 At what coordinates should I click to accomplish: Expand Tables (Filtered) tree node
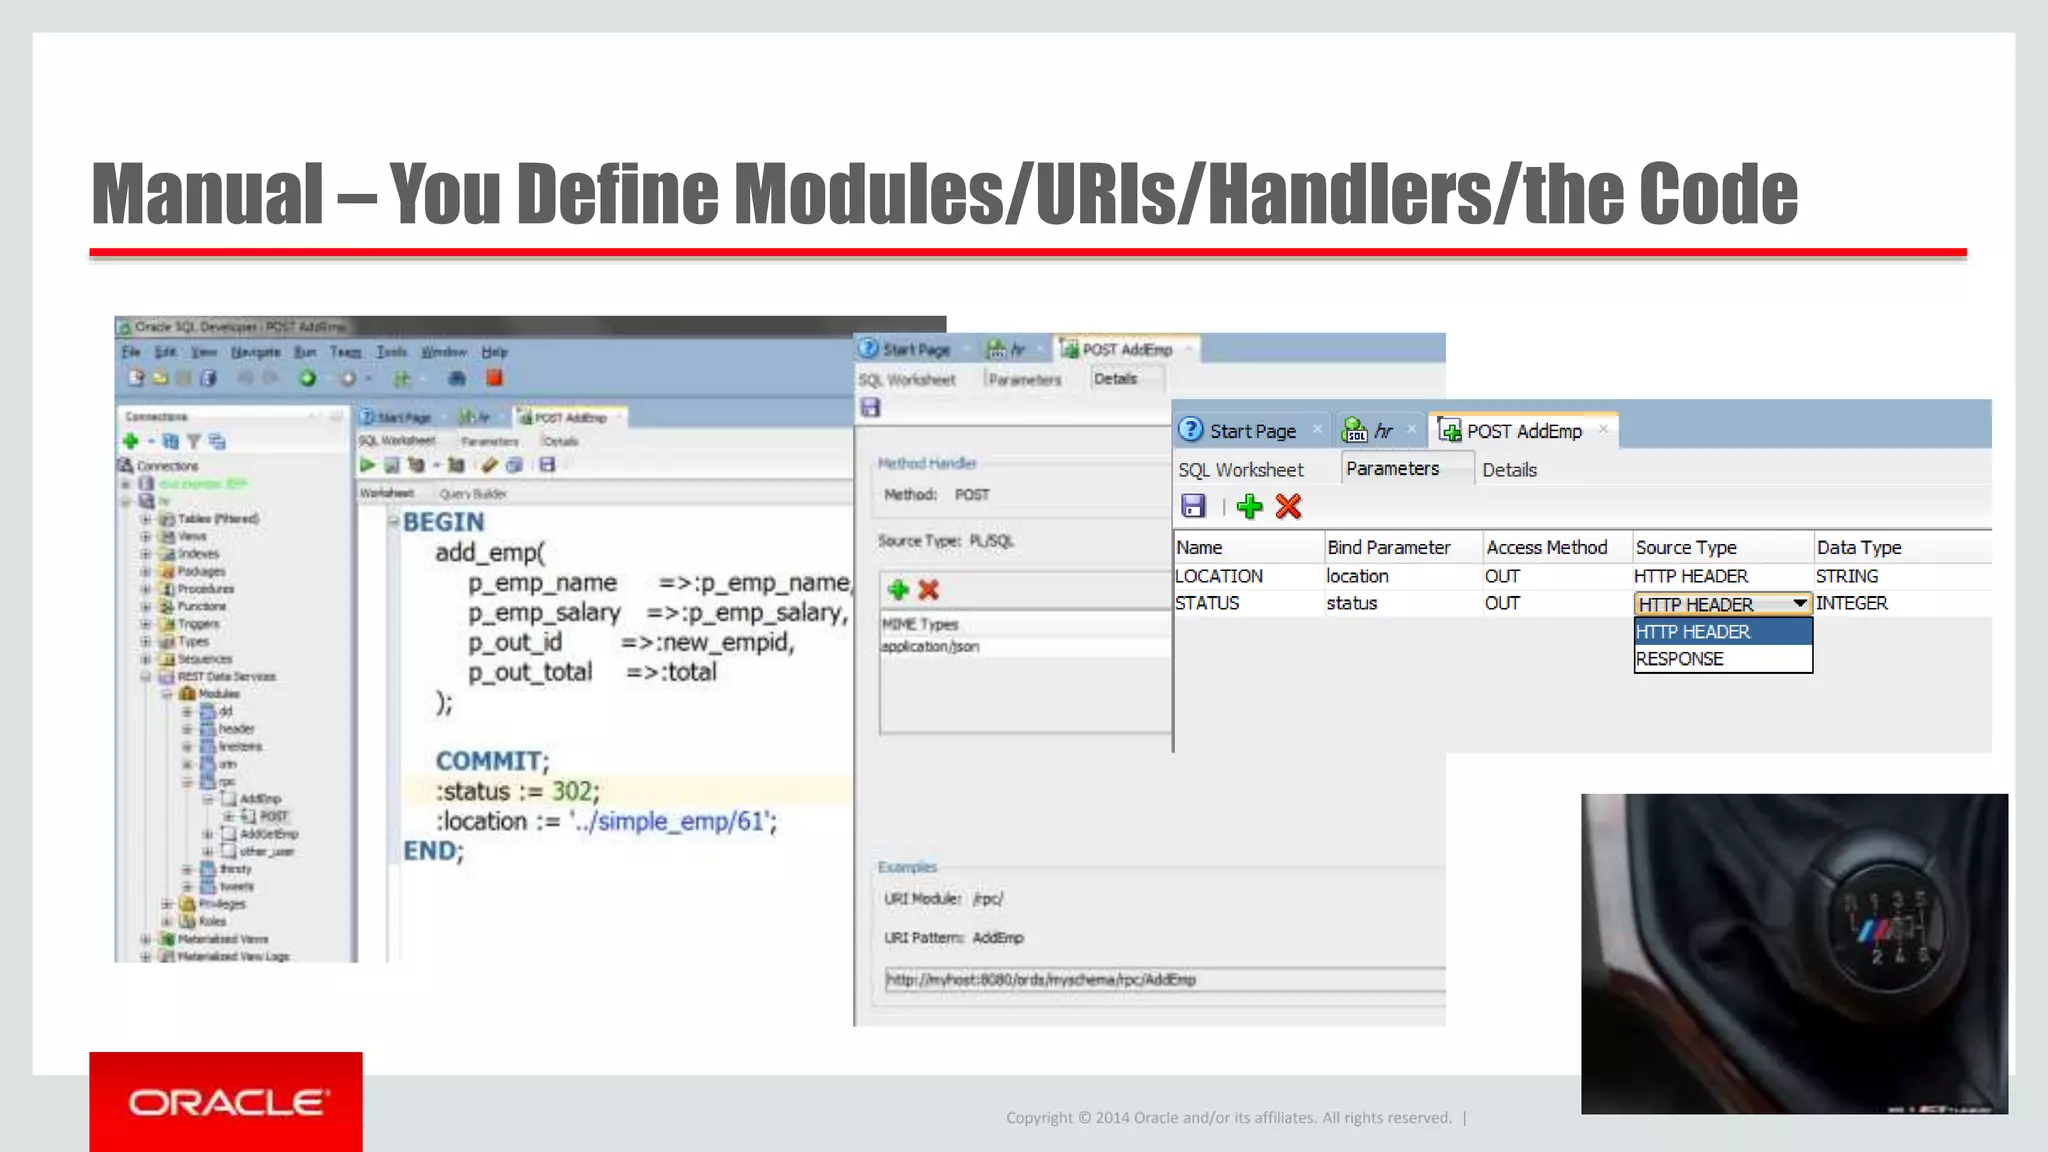(x=146, y=519)
